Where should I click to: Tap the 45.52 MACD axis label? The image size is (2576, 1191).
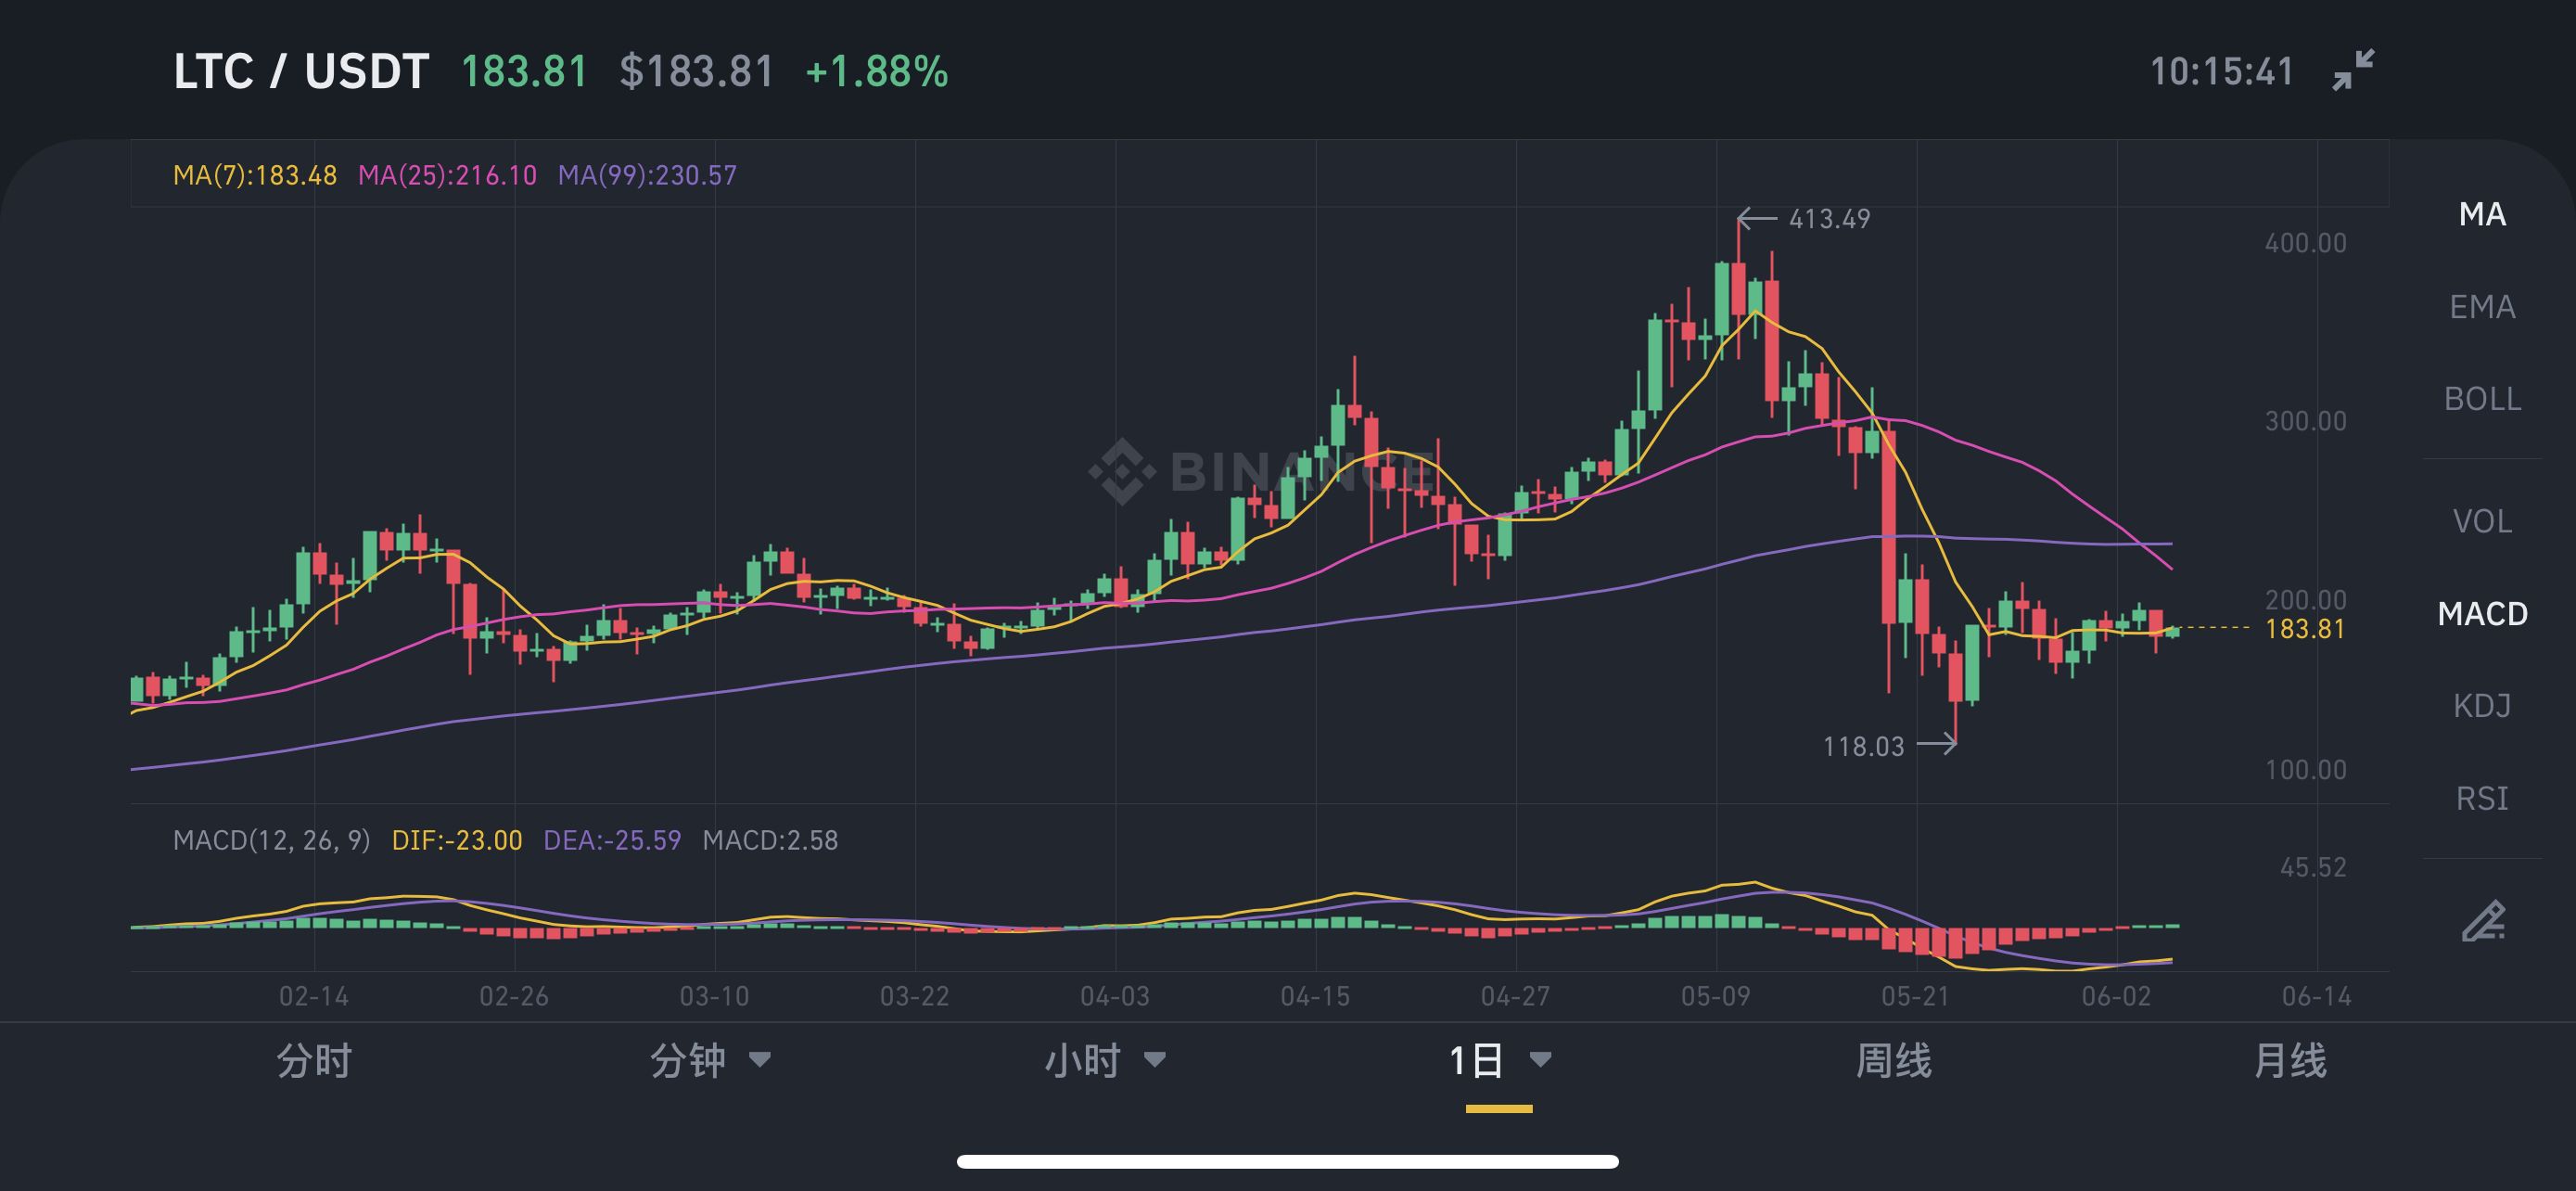[2313, 867]
